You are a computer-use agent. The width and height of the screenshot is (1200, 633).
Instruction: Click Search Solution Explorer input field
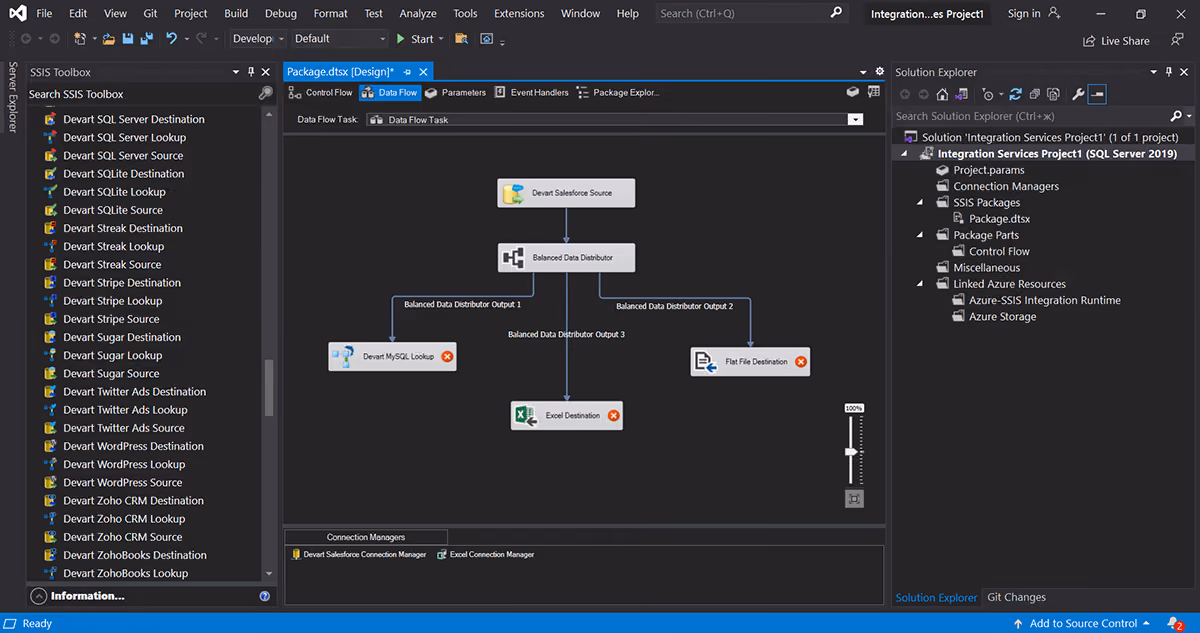coord(1030,117)
